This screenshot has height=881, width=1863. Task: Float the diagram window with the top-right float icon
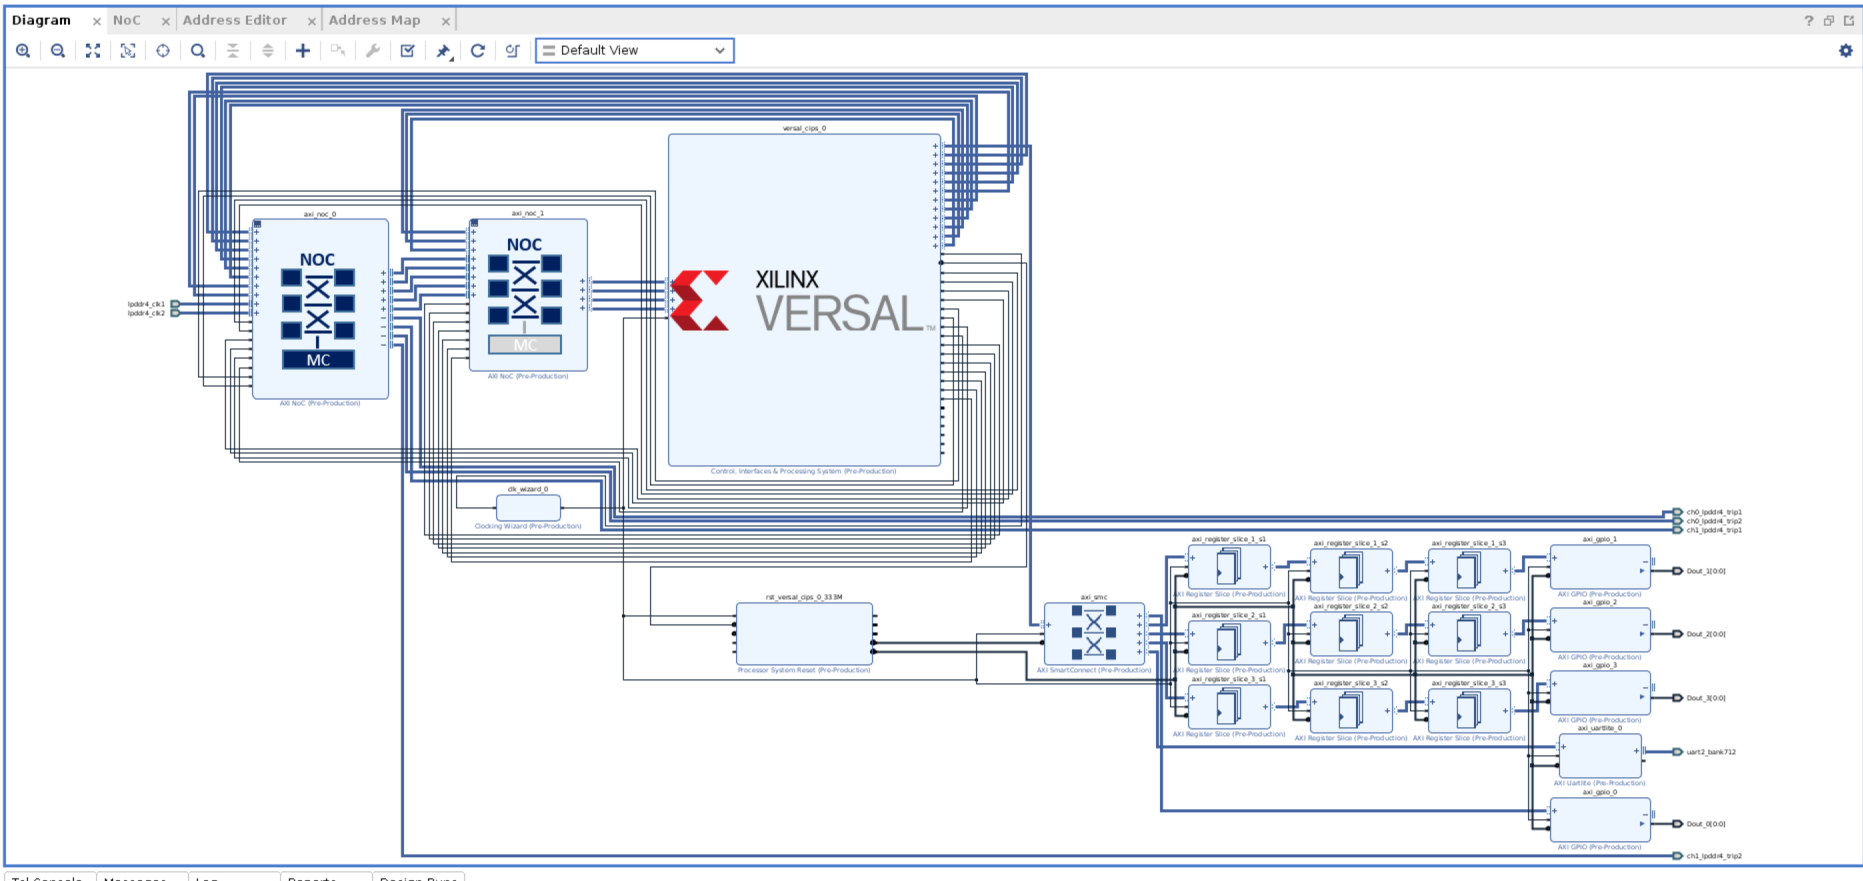click(x=1829, y=21)
